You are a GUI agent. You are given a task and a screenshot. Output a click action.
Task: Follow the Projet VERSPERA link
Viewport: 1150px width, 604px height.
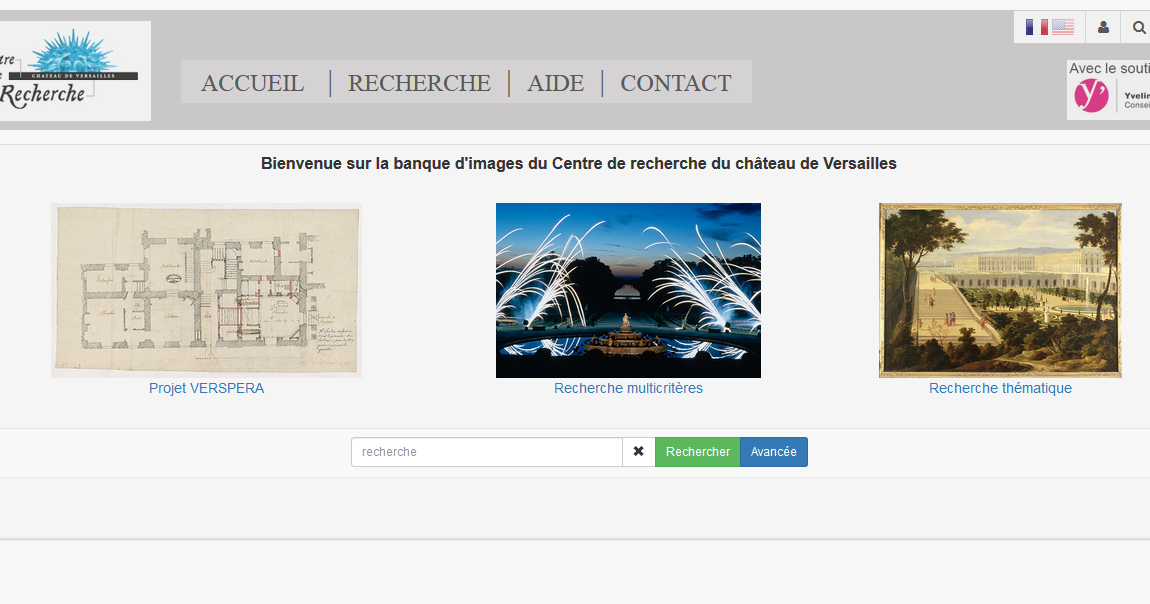click(206, 388)
